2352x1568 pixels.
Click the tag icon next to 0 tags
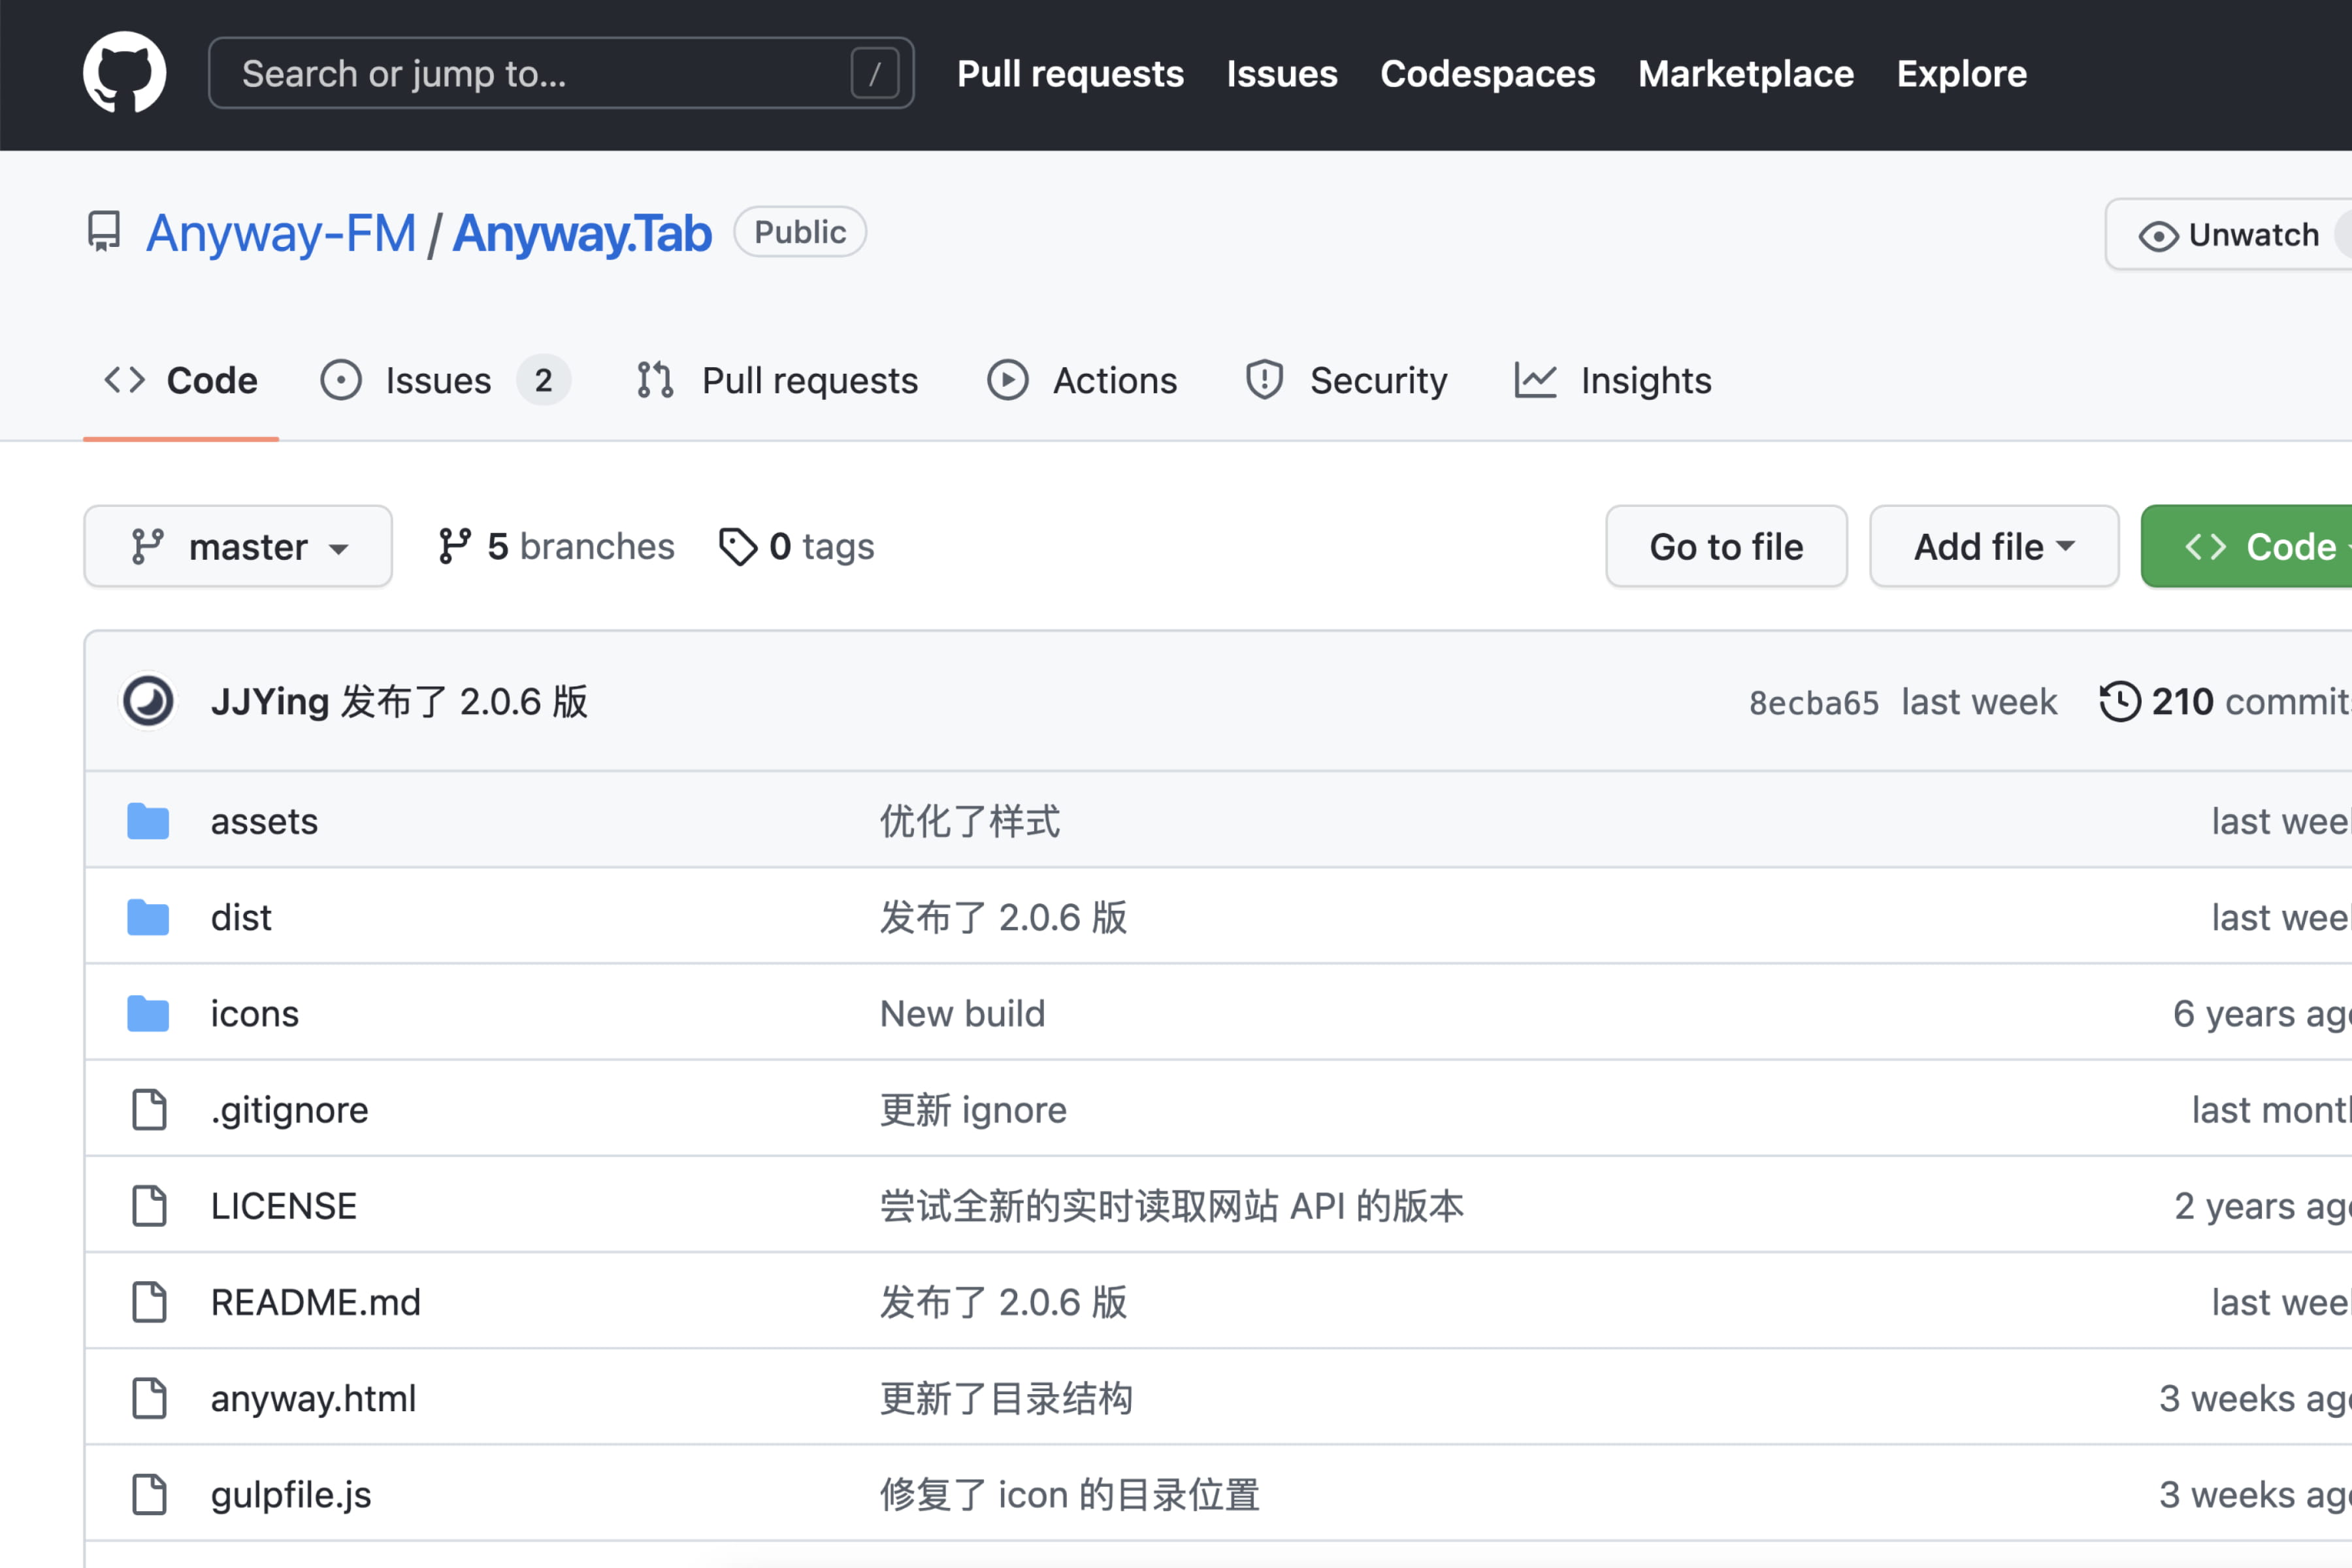pyautogui.click(x=738, y=547)
